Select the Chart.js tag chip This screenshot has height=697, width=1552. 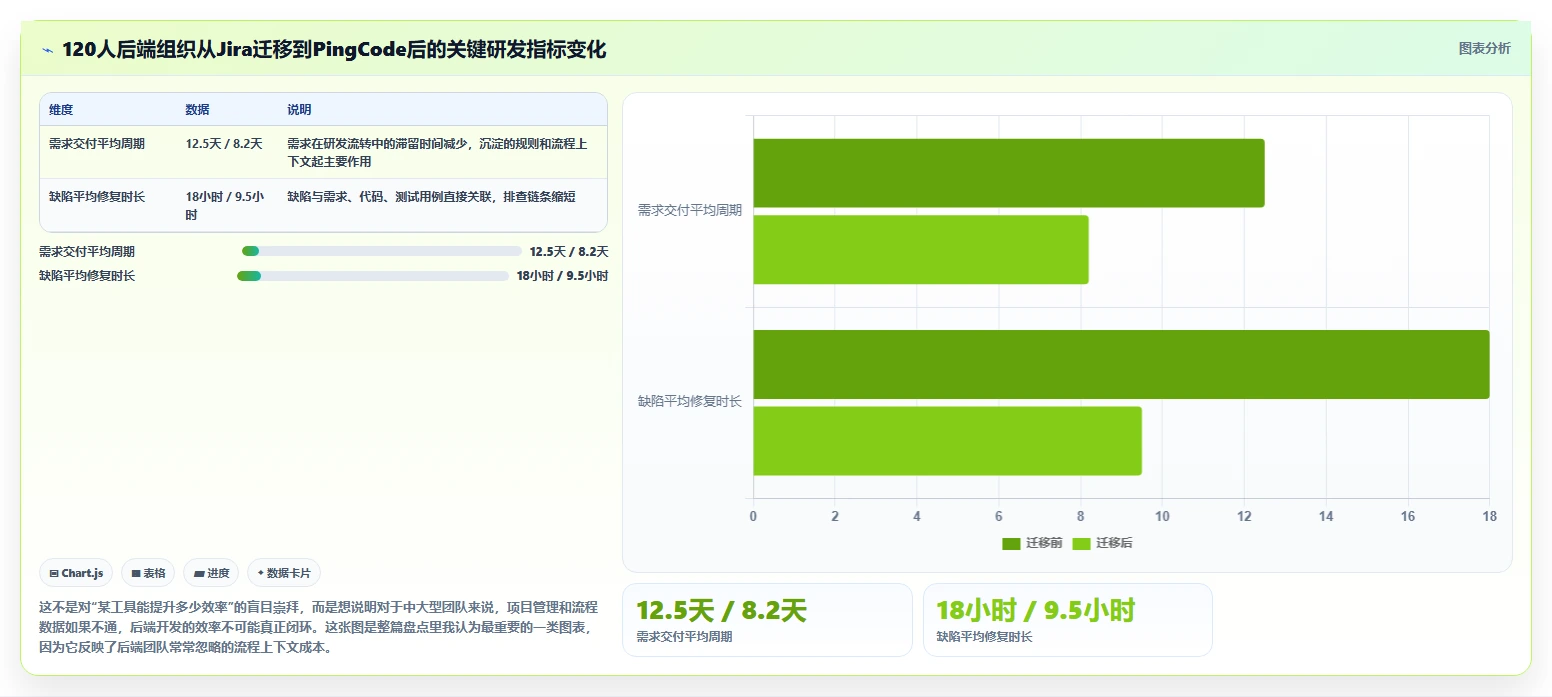(77, 573)
